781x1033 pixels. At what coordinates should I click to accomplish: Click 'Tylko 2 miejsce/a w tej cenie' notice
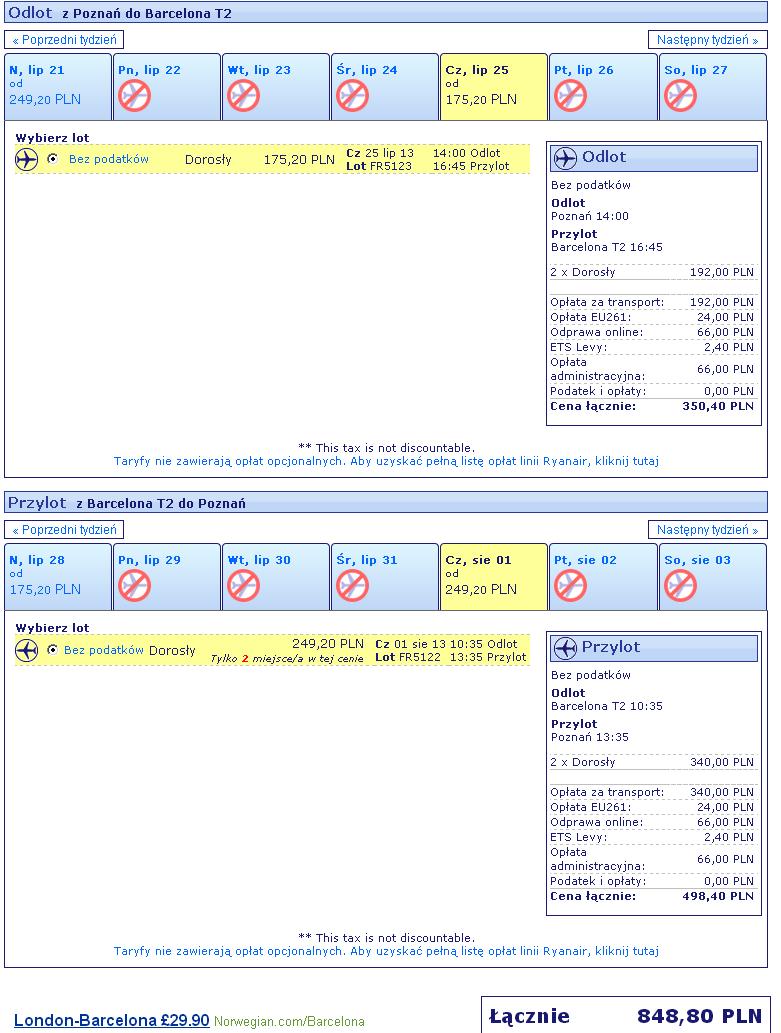[x=287, y=658]
